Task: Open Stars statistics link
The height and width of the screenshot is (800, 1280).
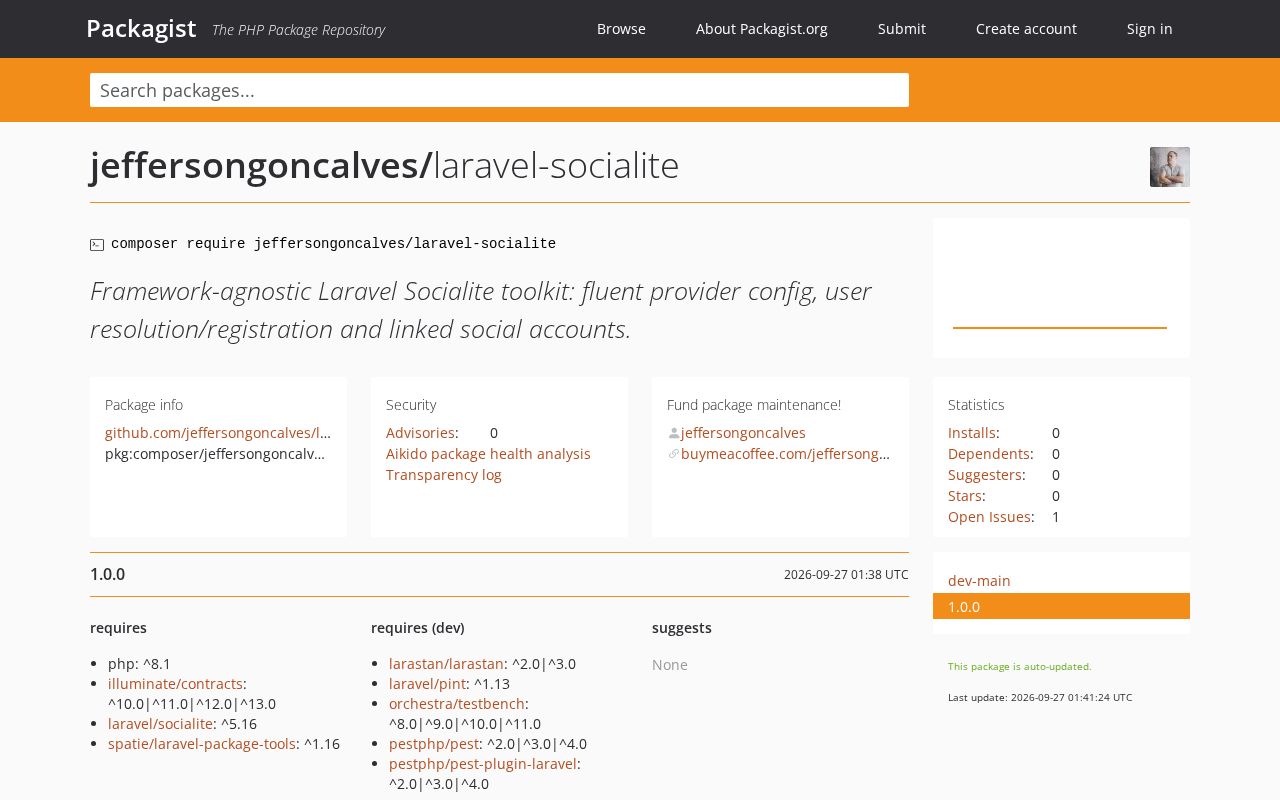Action: (x=965, y=496)
